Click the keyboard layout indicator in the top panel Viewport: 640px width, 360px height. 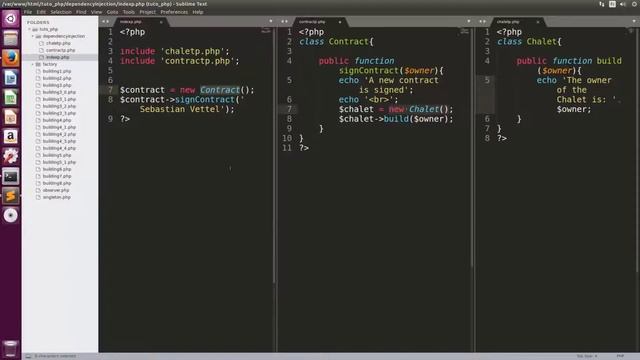612,4
